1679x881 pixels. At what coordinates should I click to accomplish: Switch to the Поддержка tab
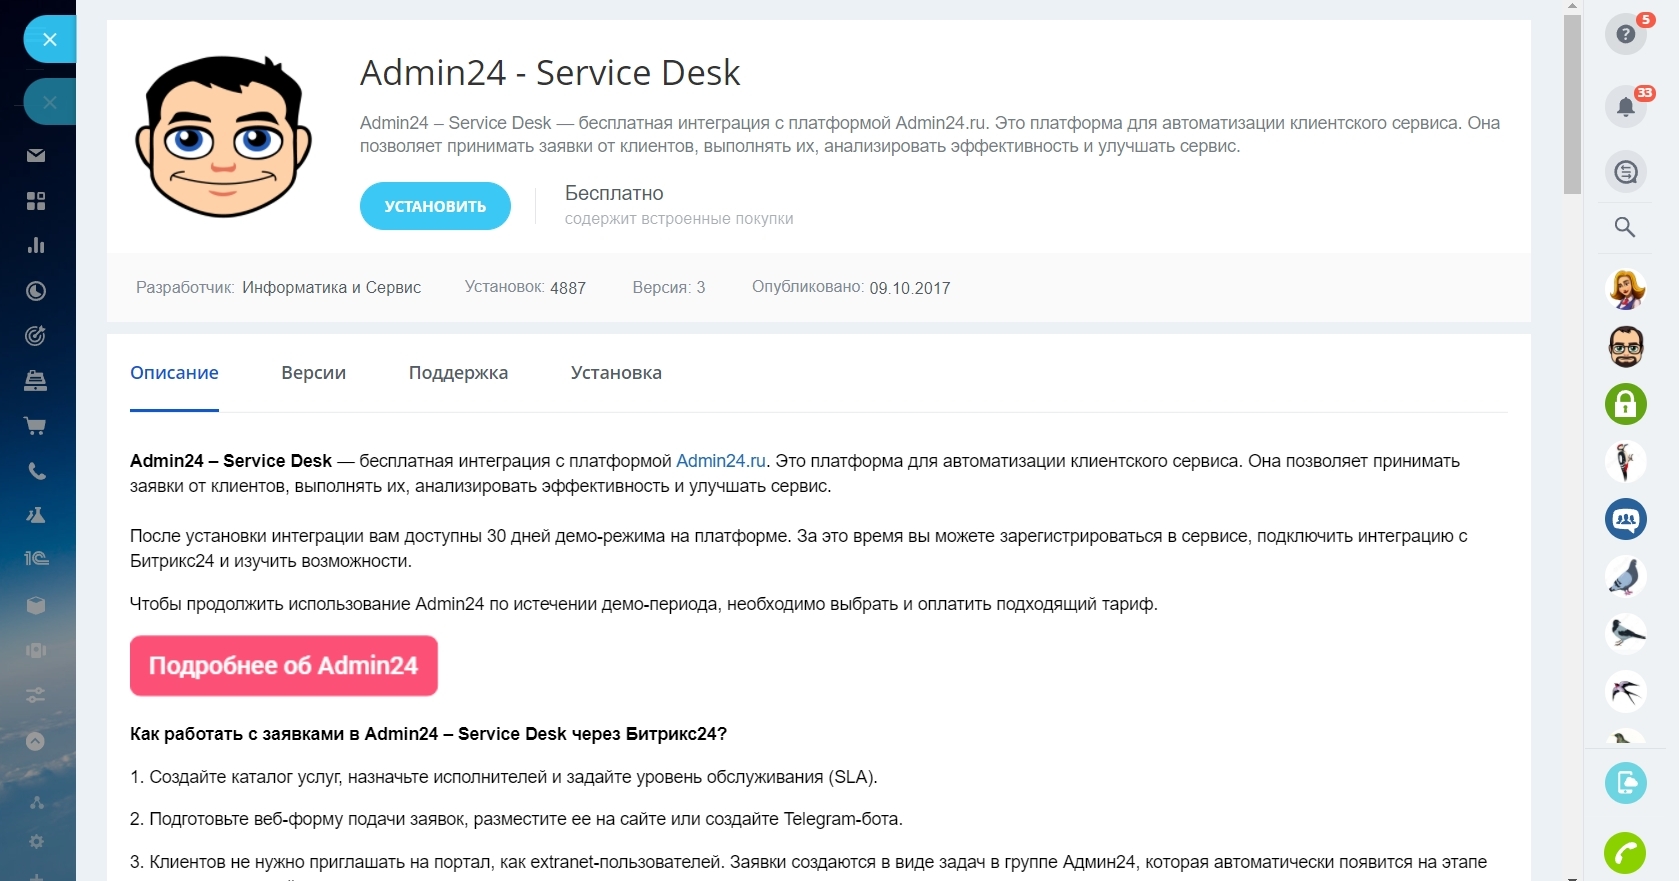(x=458, y=373)
